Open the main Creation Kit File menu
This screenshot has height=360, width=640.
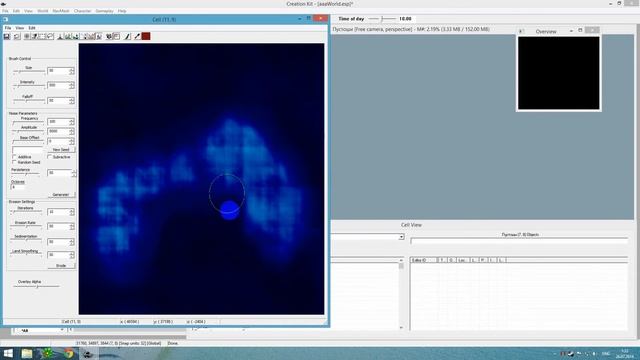click(x=5, y=11)
